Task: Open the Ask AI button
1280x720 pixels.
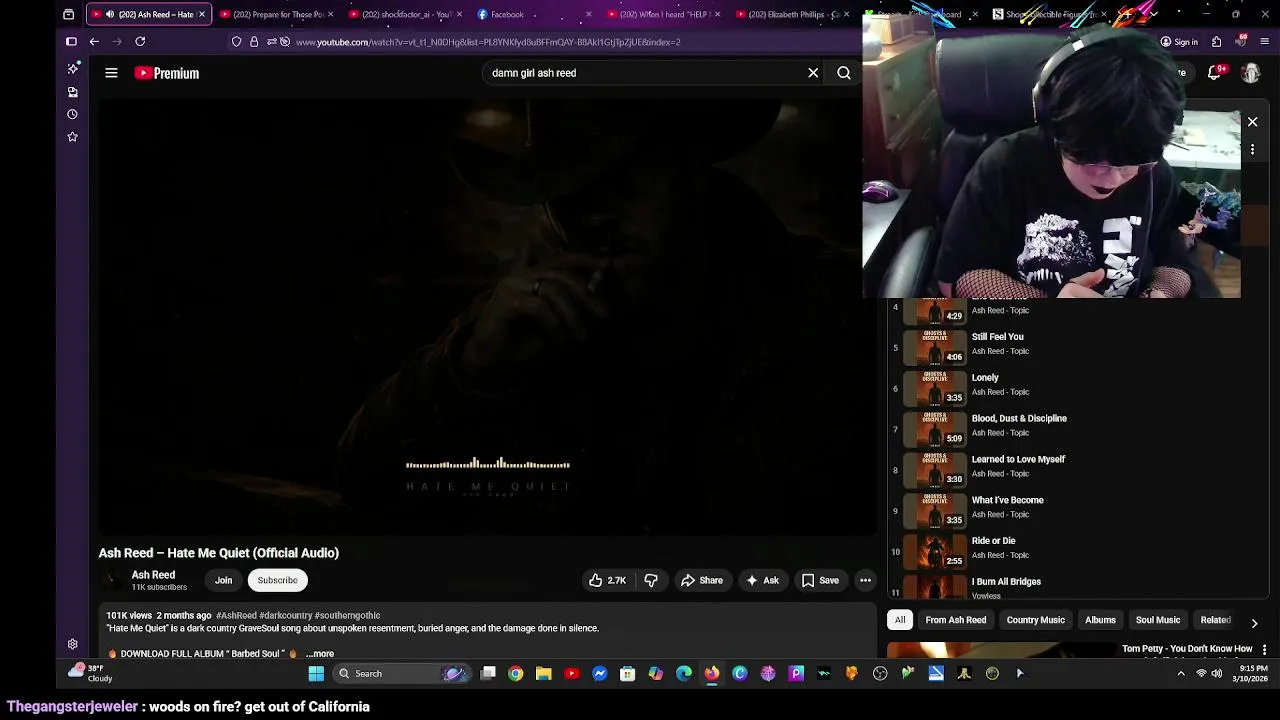Action: [x=762, y=580]
